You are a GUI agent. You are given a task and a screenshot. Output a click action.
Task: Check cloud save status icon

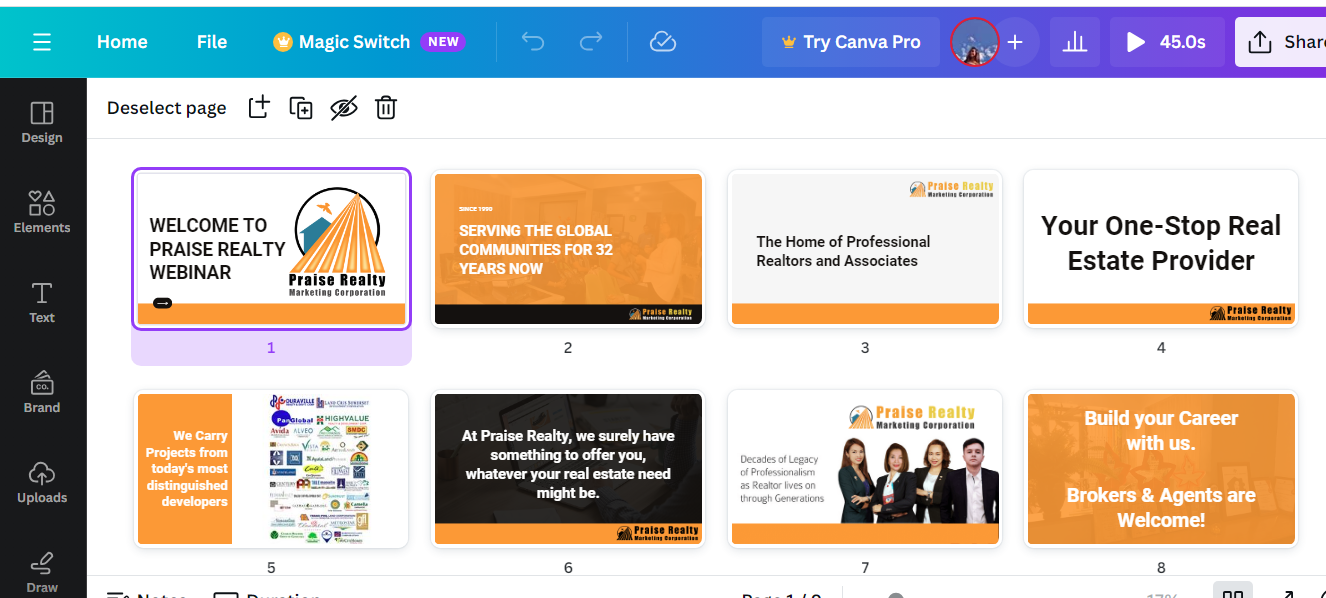[663, 42]
